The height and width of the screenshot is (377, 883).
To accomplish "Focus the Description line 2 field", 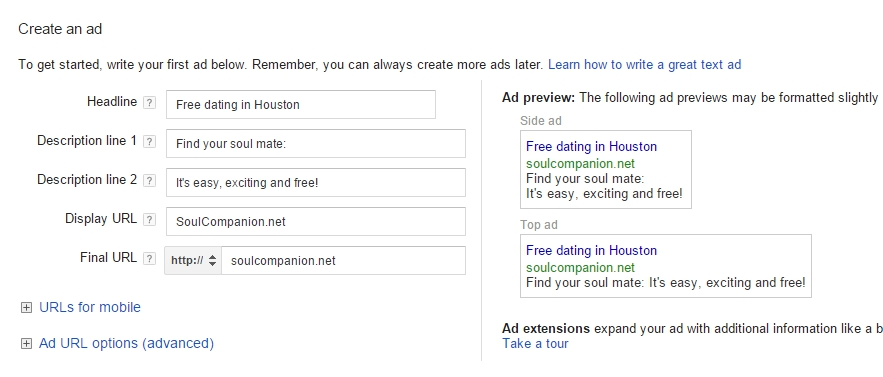I will pos(316,182).
